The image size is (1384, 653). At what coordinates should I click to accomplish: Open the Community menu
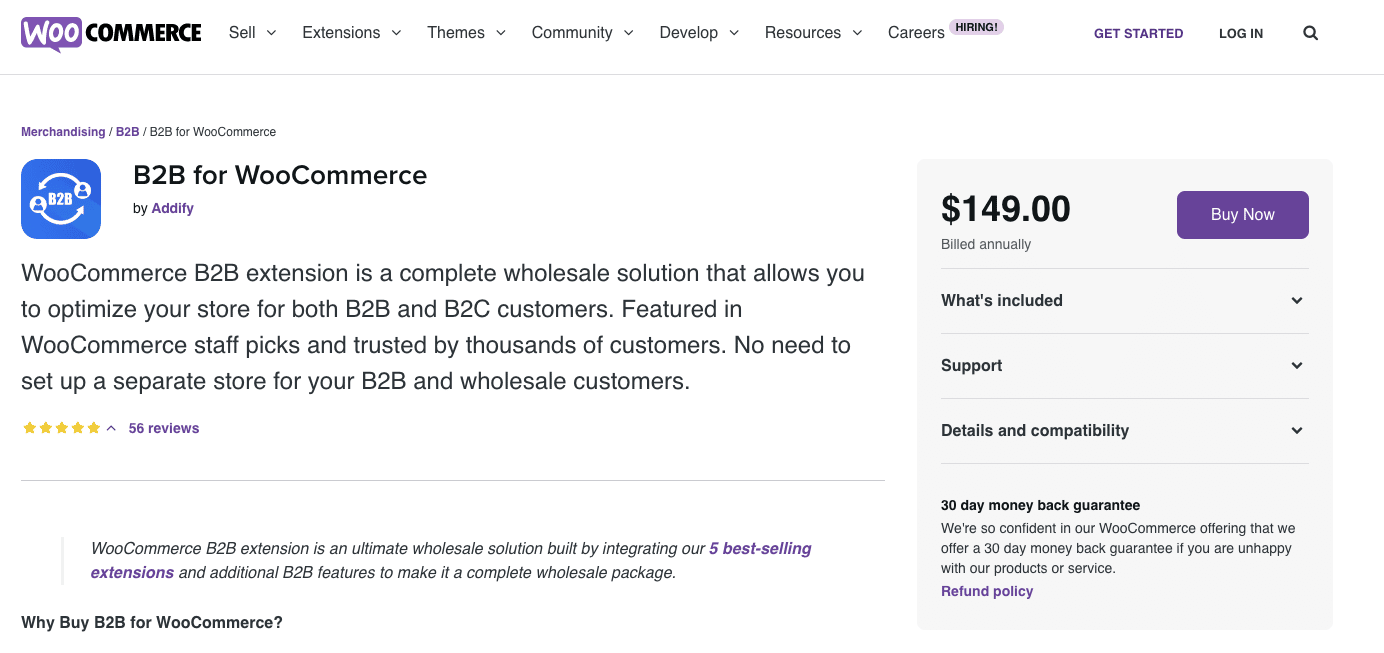pos(583,33)
